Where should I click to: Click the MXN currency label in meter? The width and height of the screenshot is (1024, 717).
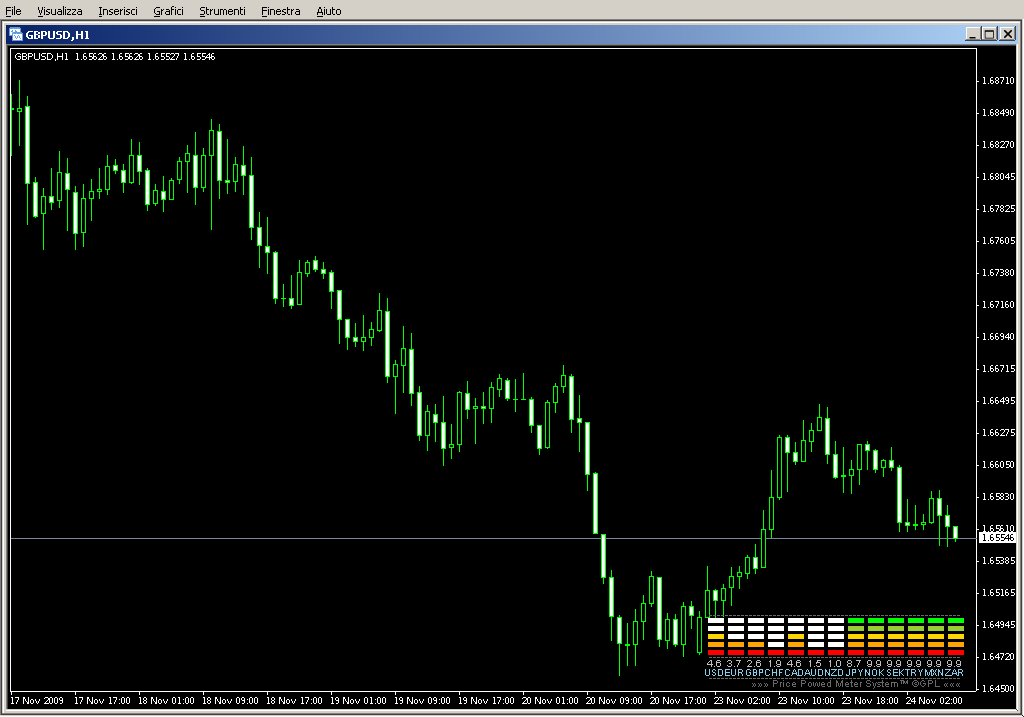935,673
